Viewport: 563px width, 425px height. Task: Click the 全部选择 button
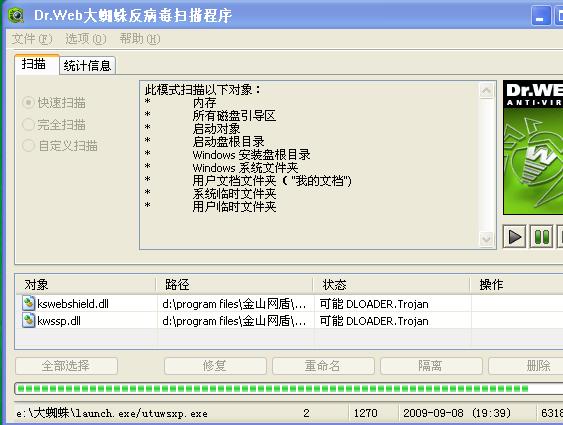click(x=66, y=366)
